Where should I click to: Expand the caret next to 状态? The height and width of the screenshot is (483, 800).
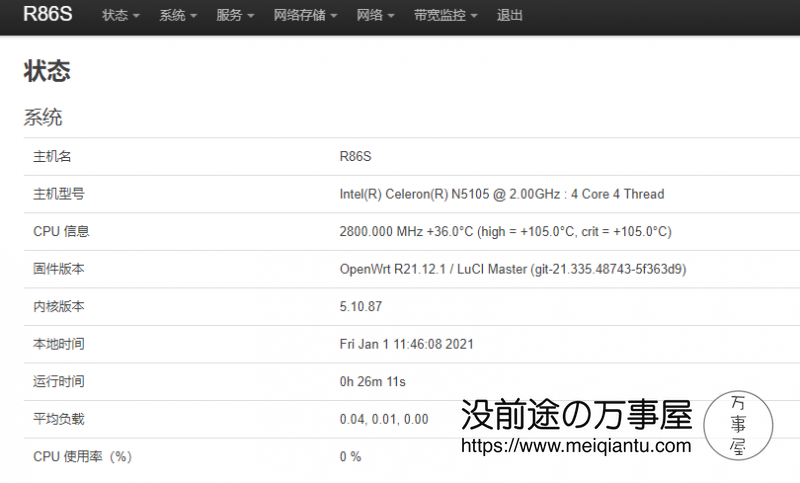click(x=136, y=16)
